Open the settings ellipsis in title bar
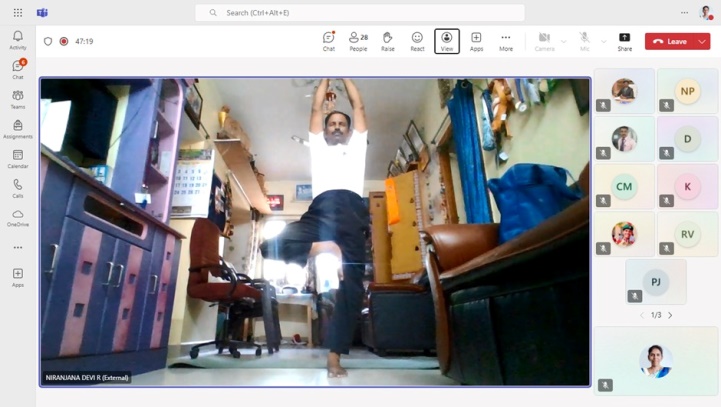The width and height of the screenshot is (721, 407). (684, 13)
